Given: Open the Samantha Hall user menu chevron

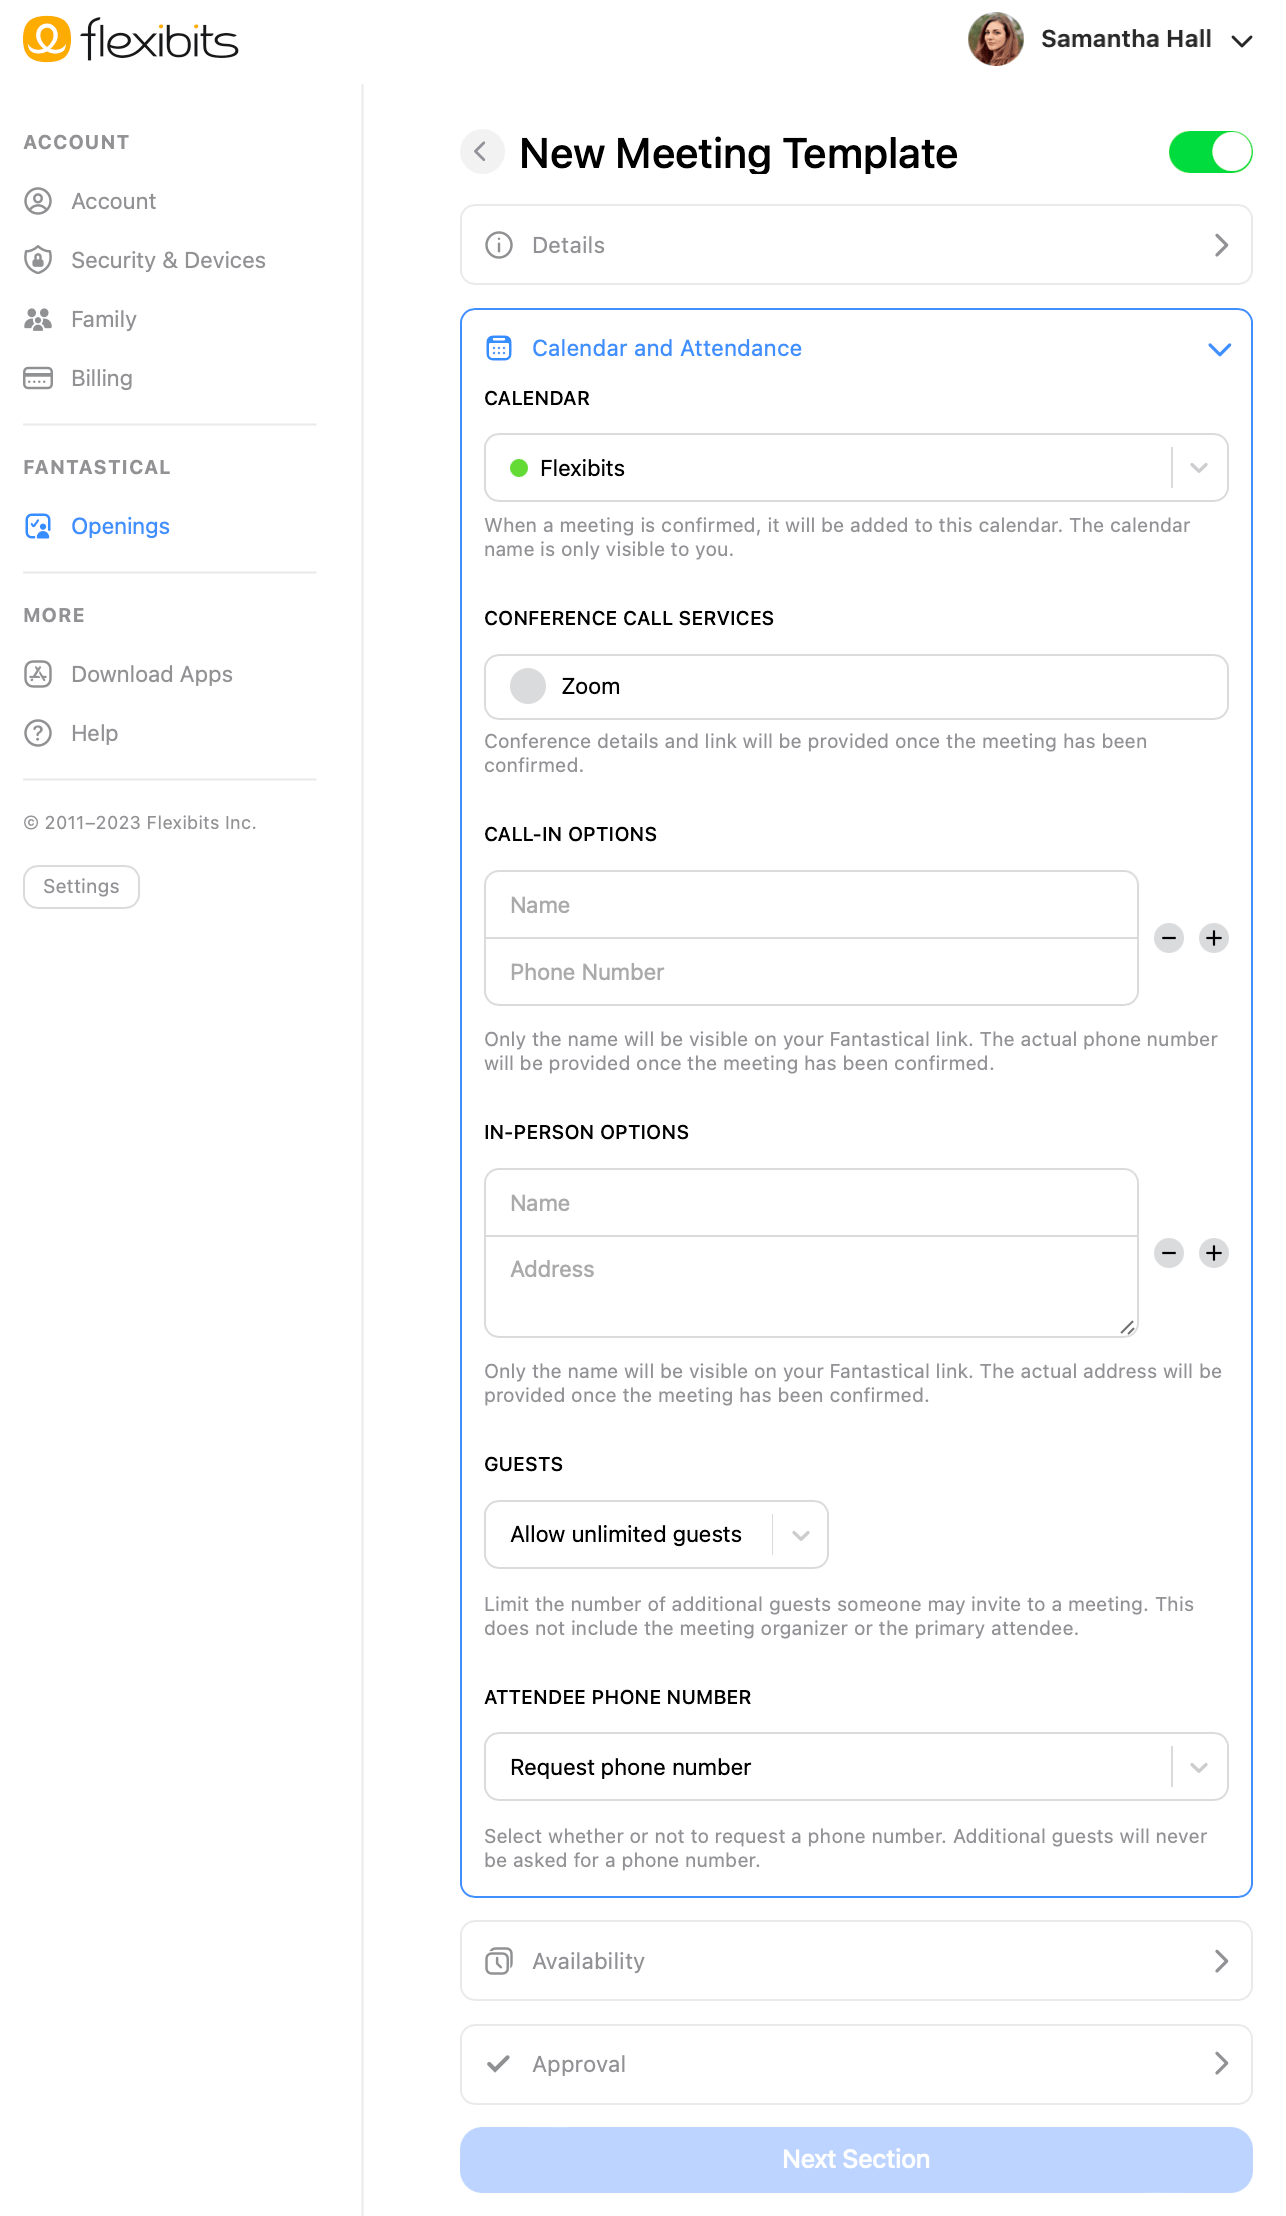Looking at the screenshot, I should (x=1242, y=41).
